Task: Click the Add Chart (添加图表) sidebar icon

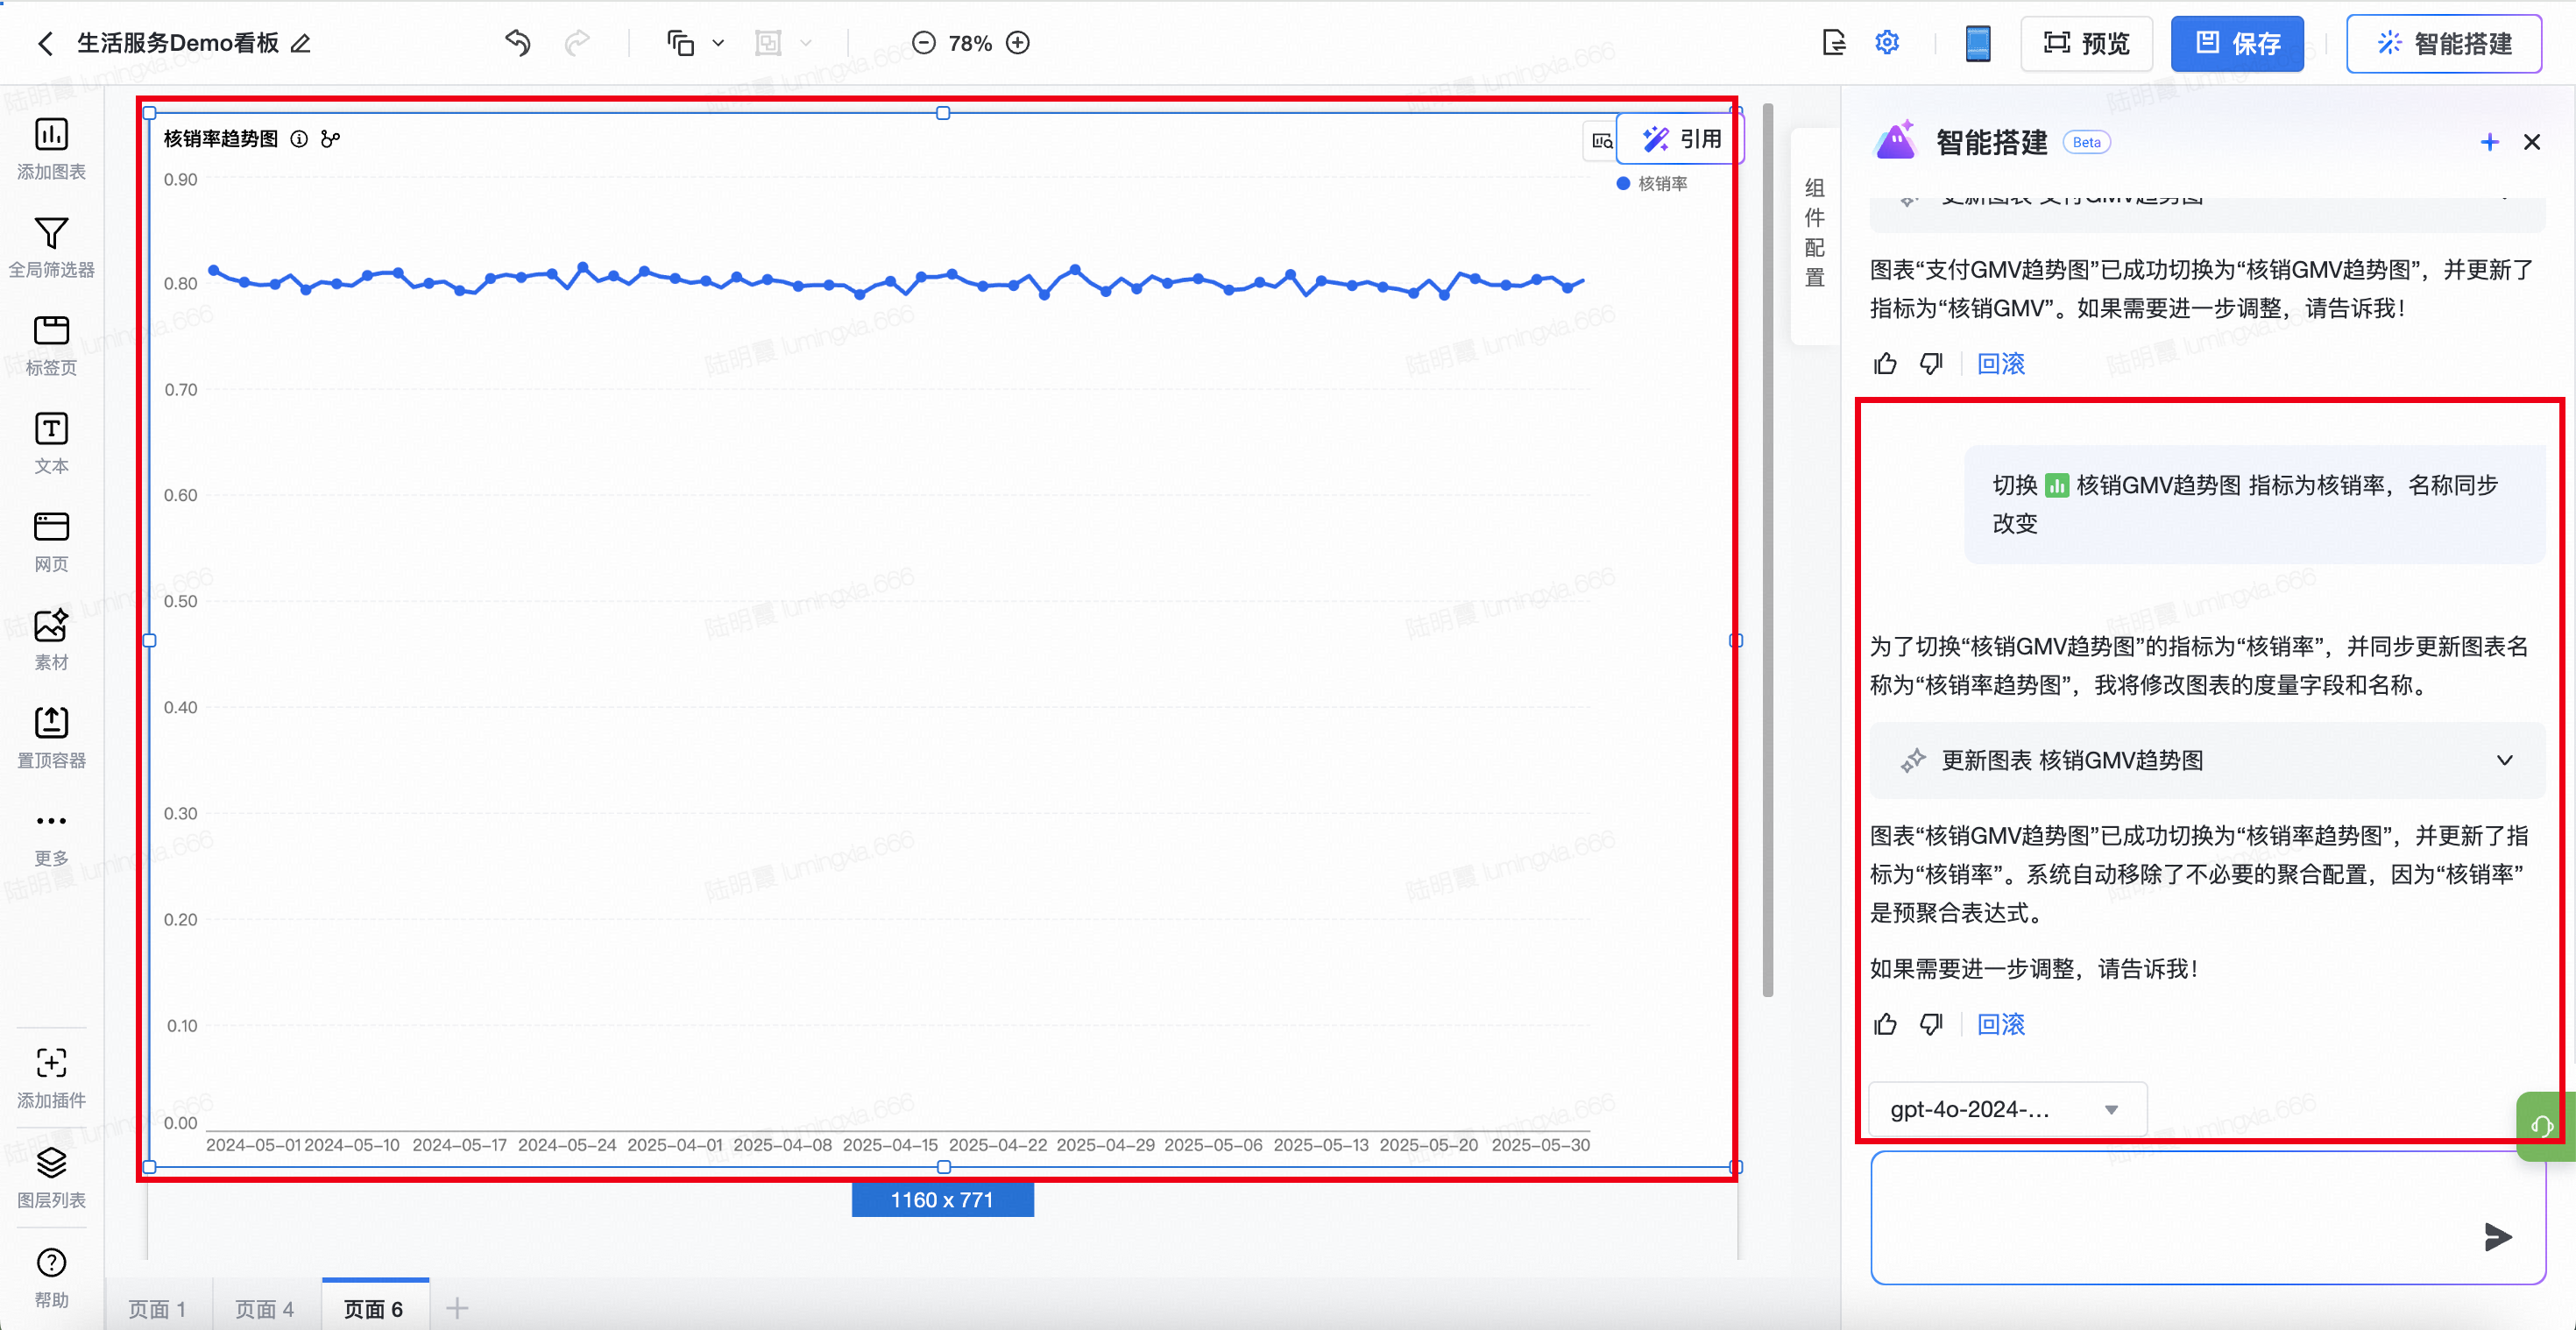Action: 51,135
